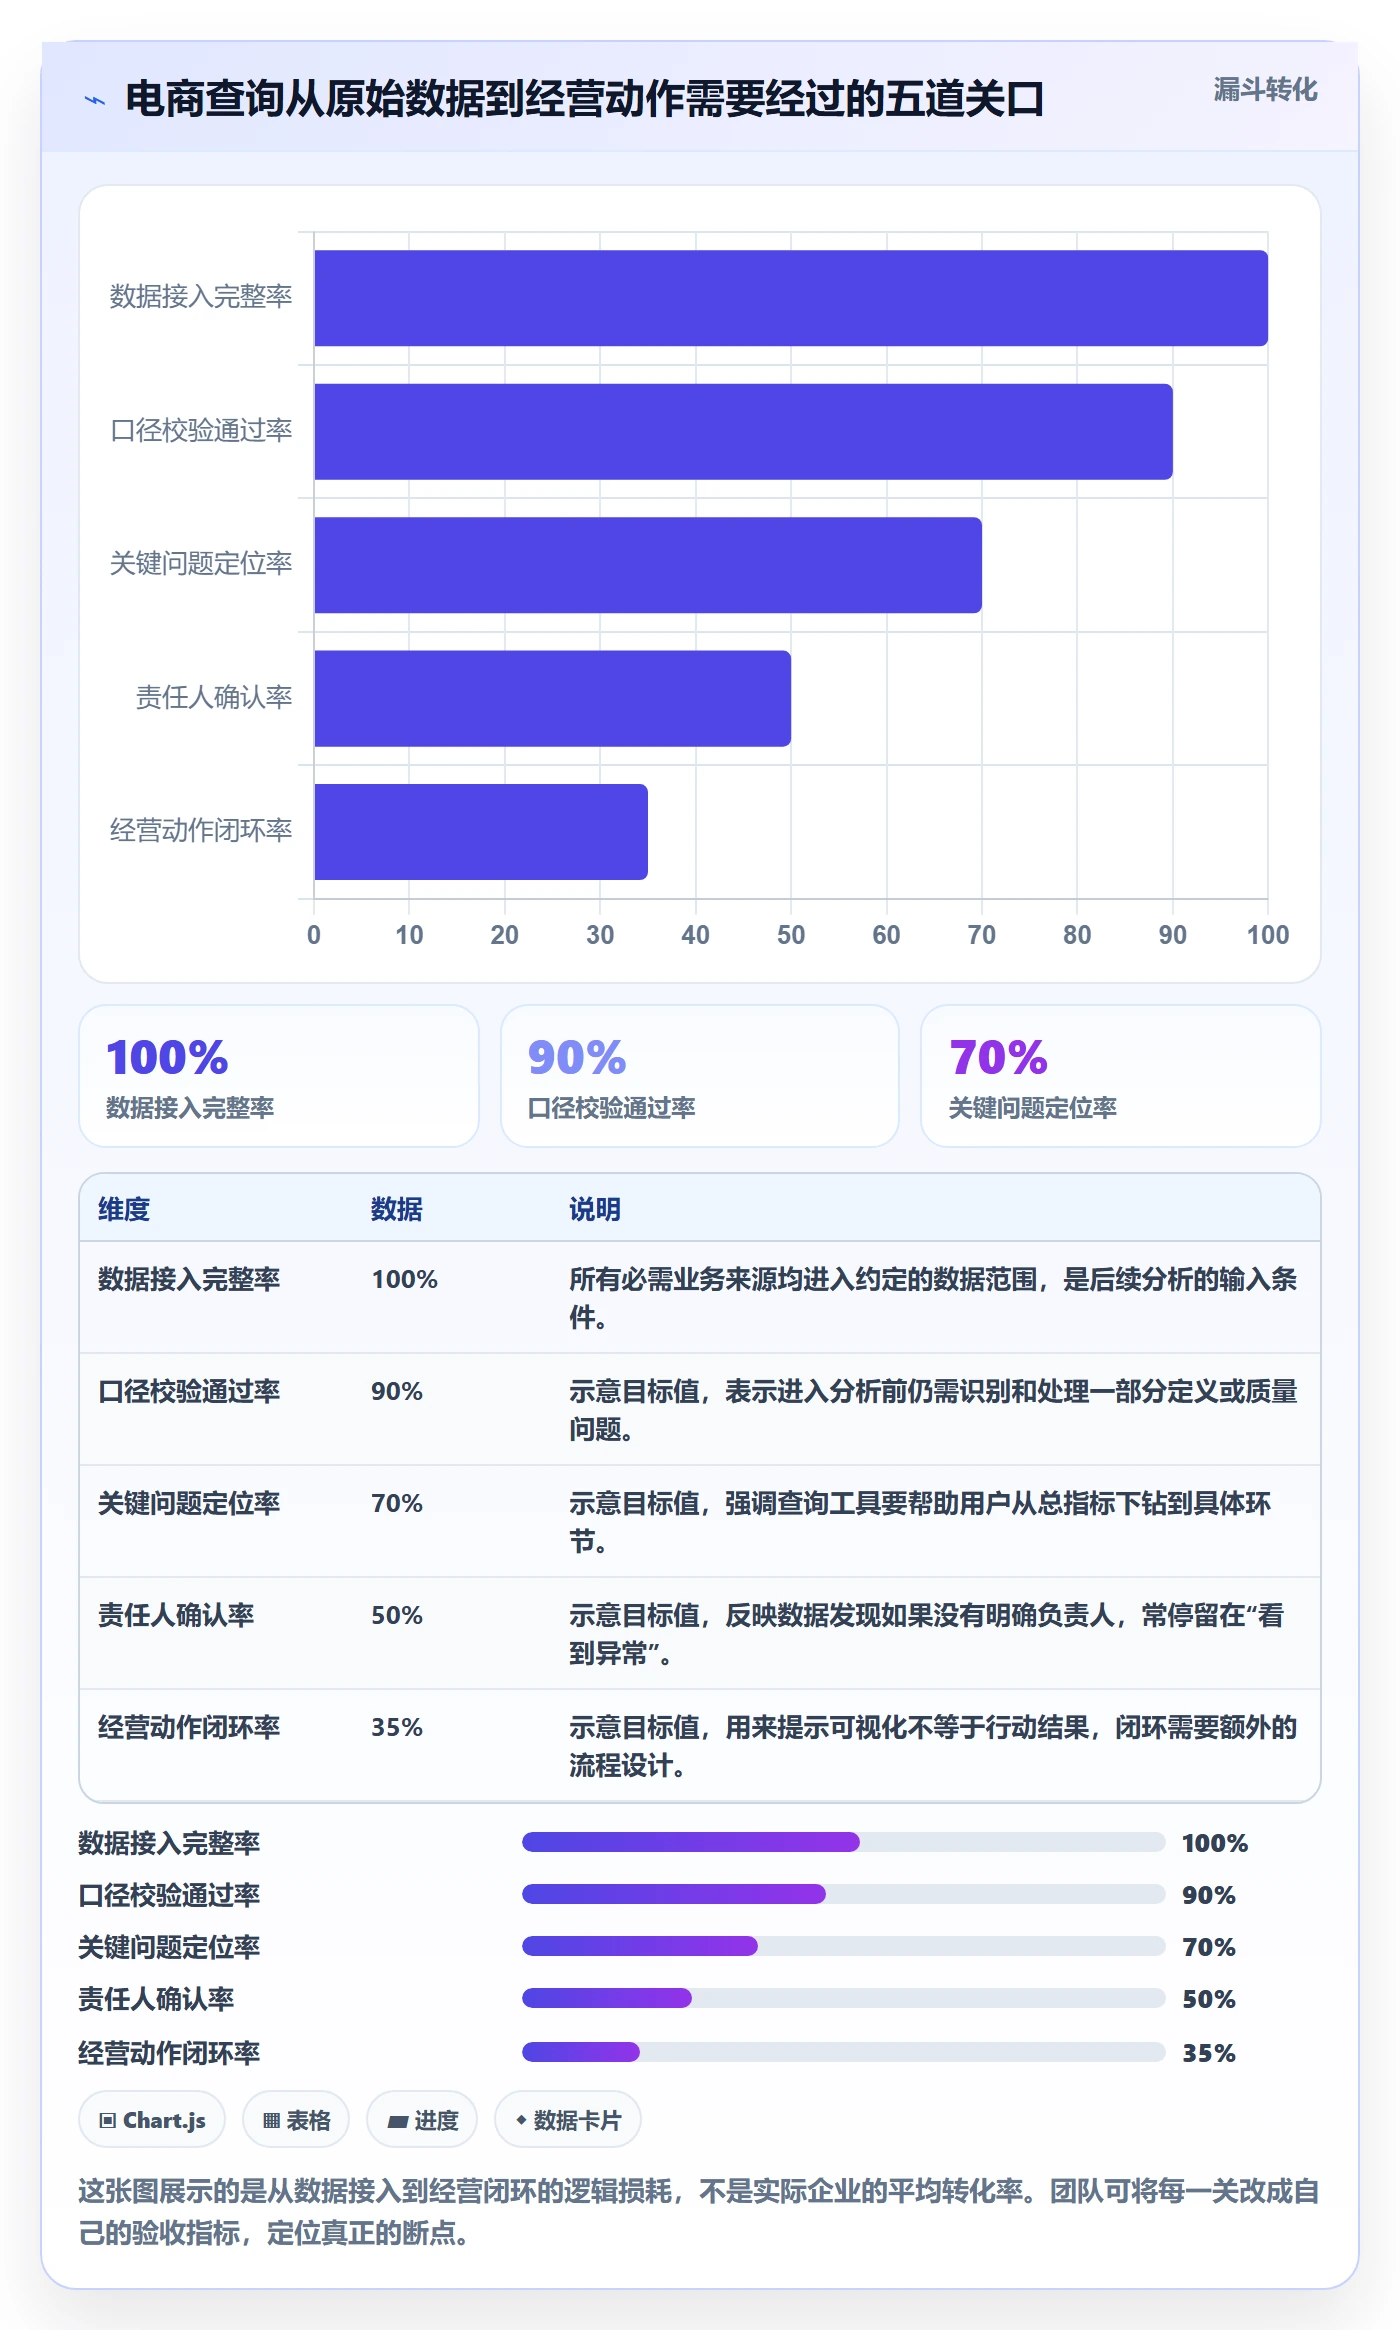Click the 说明 column header
1400x2330 pixels.
pyautogui.click(x=595, y=1209)
